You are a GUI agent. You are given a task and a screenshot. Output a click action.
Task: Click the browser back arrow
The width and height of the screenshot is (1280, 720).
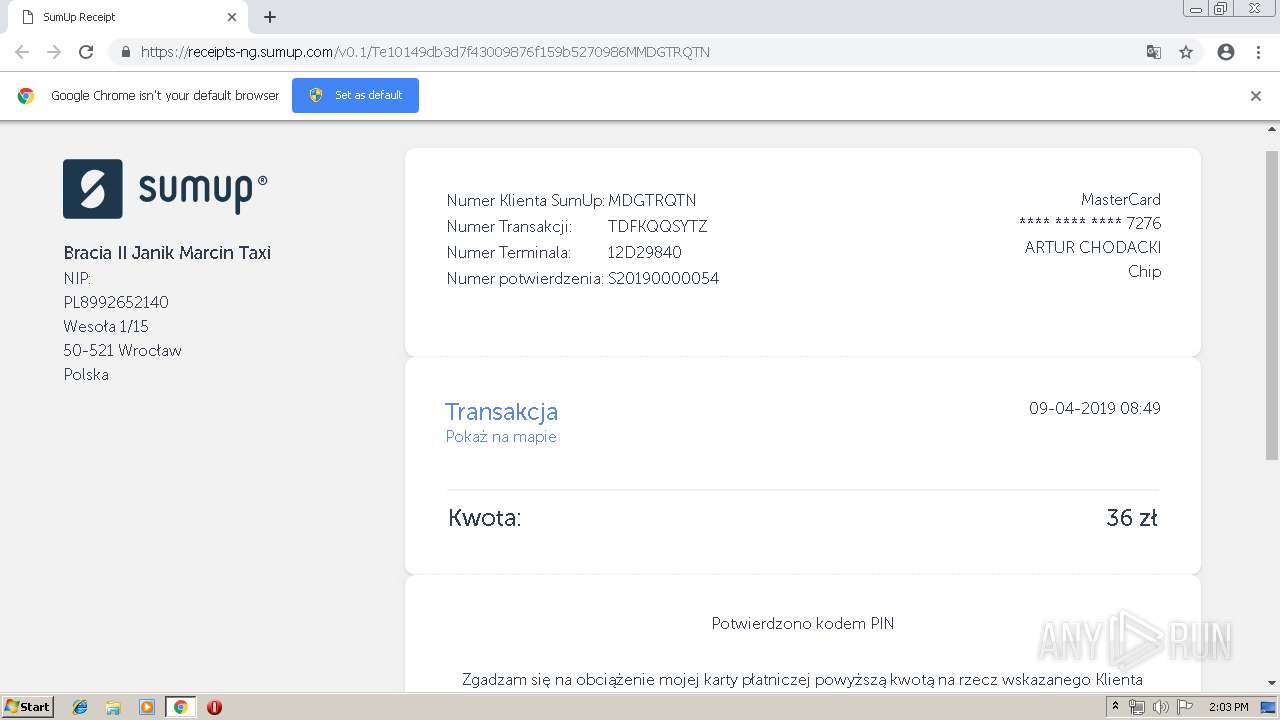coord(22,52)
